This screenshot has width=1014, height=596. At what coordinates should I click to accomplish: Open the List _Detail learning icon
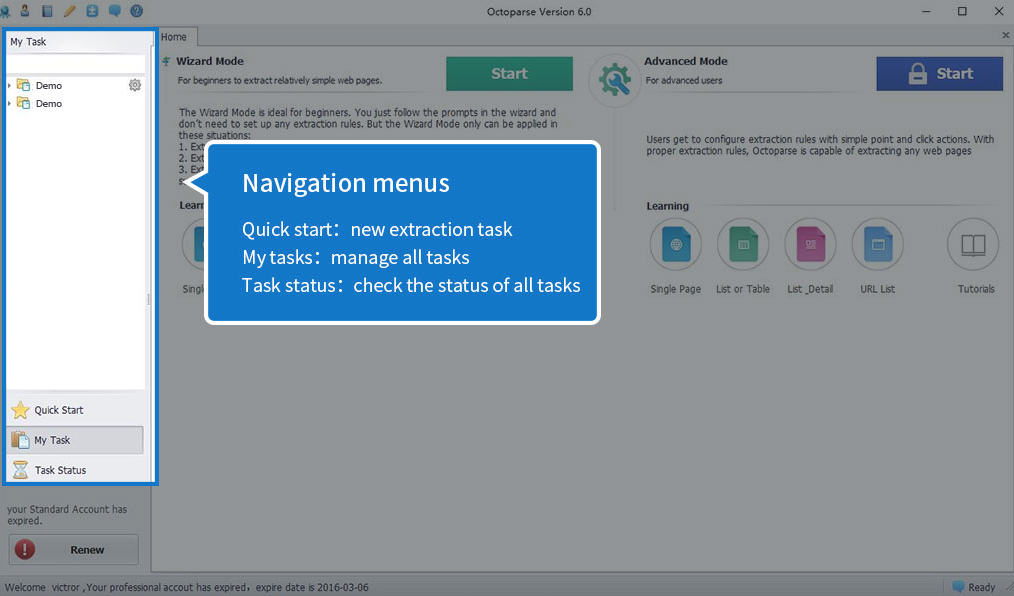pyautogui.click(x=810, y=244)
